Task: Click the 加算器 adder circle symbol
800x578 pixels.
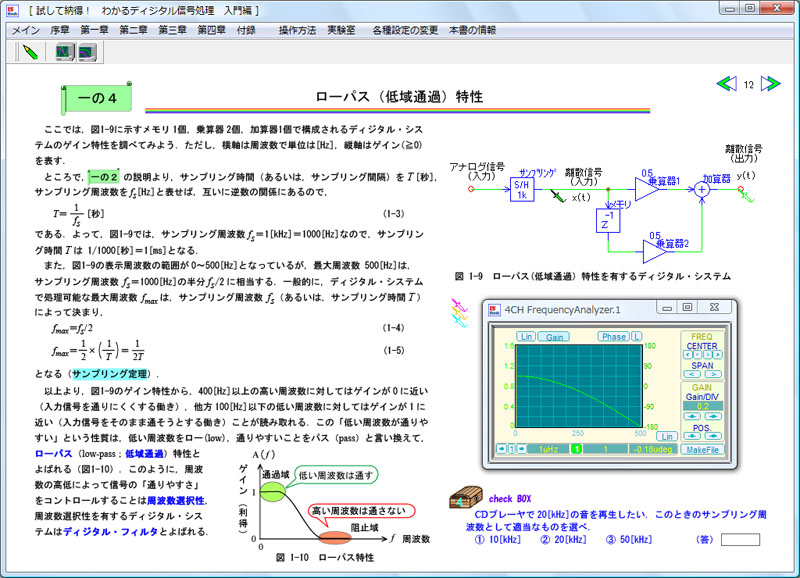Action: [702, 189]
